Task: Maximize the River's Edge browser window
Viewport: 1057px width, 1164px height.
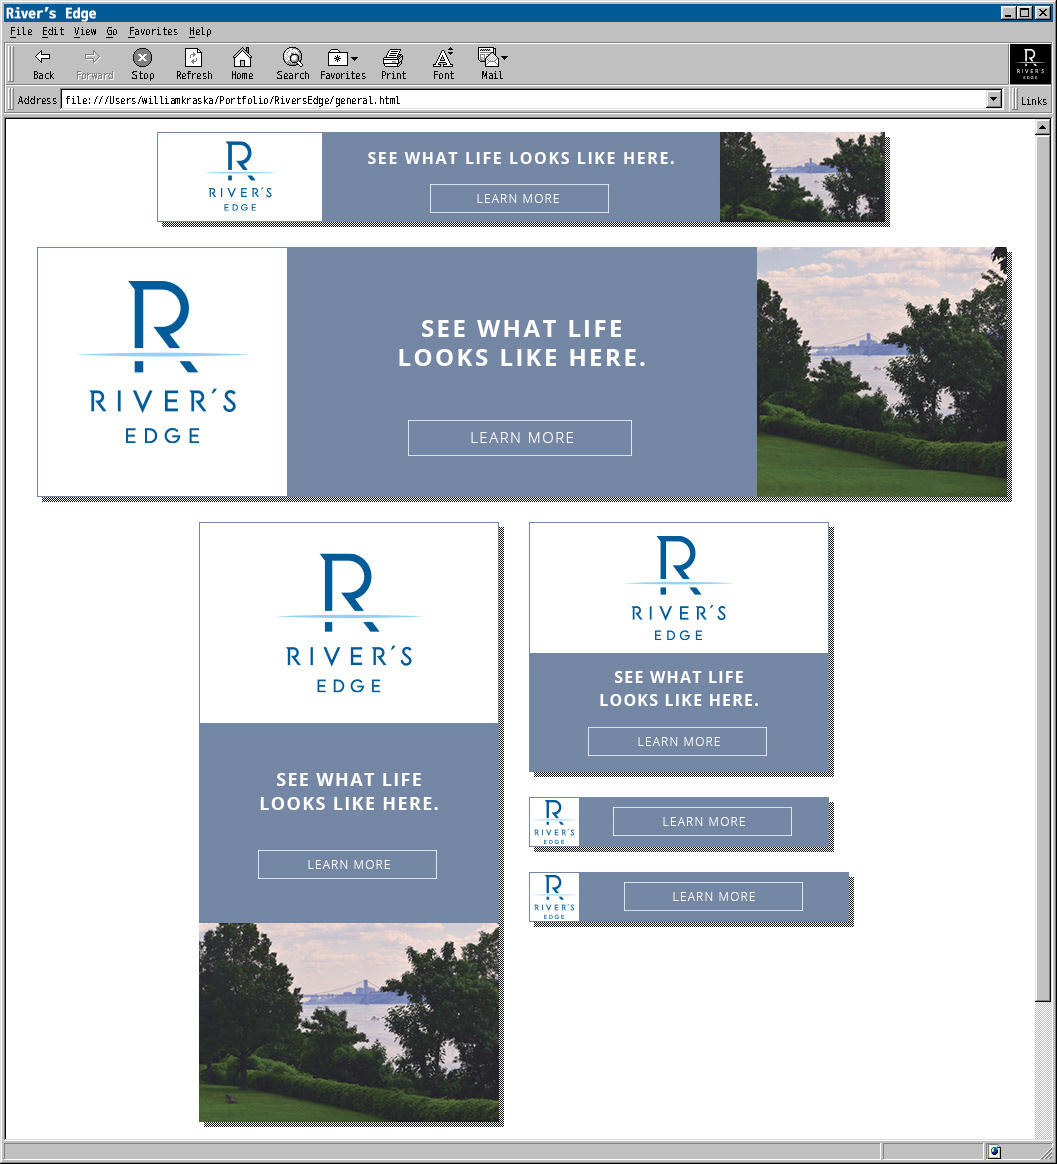Action: 1024,13
